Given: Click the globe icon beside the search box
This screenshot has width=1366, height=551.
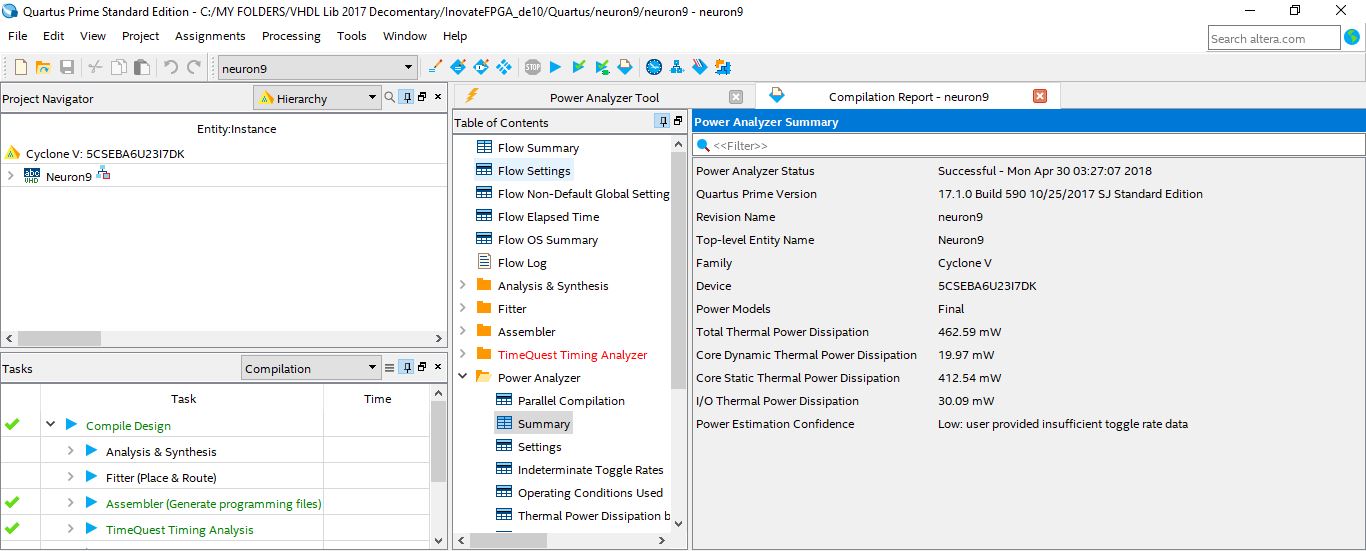Looking at the screenshot, I should [1352, 38].
